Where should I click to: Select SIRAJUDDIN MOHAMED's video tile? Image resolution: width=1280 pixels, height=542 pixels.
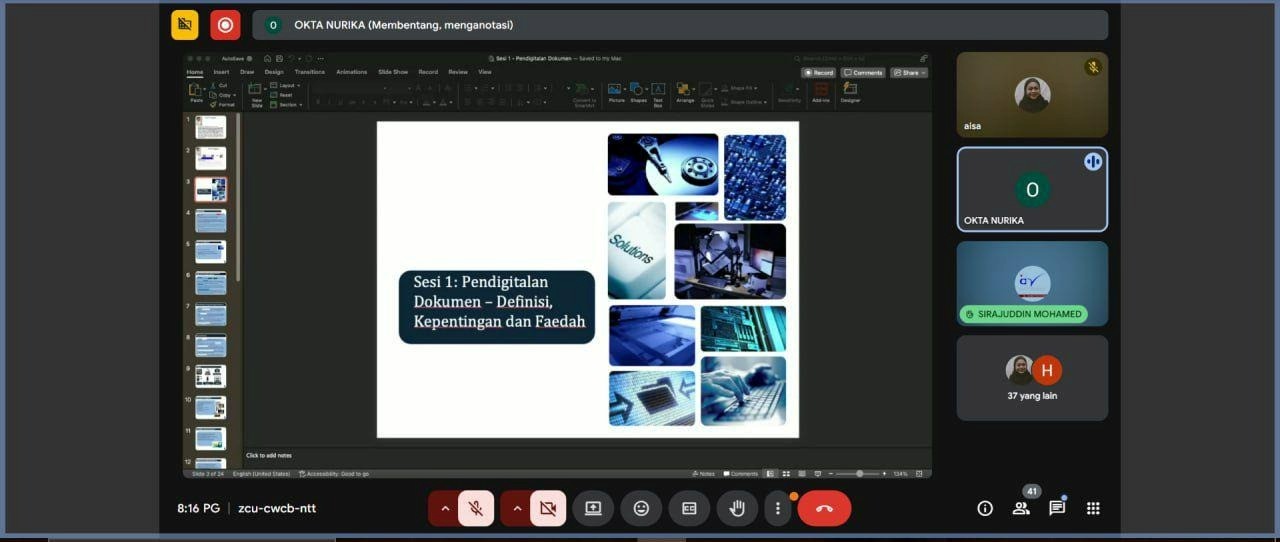click(1032, 284)
